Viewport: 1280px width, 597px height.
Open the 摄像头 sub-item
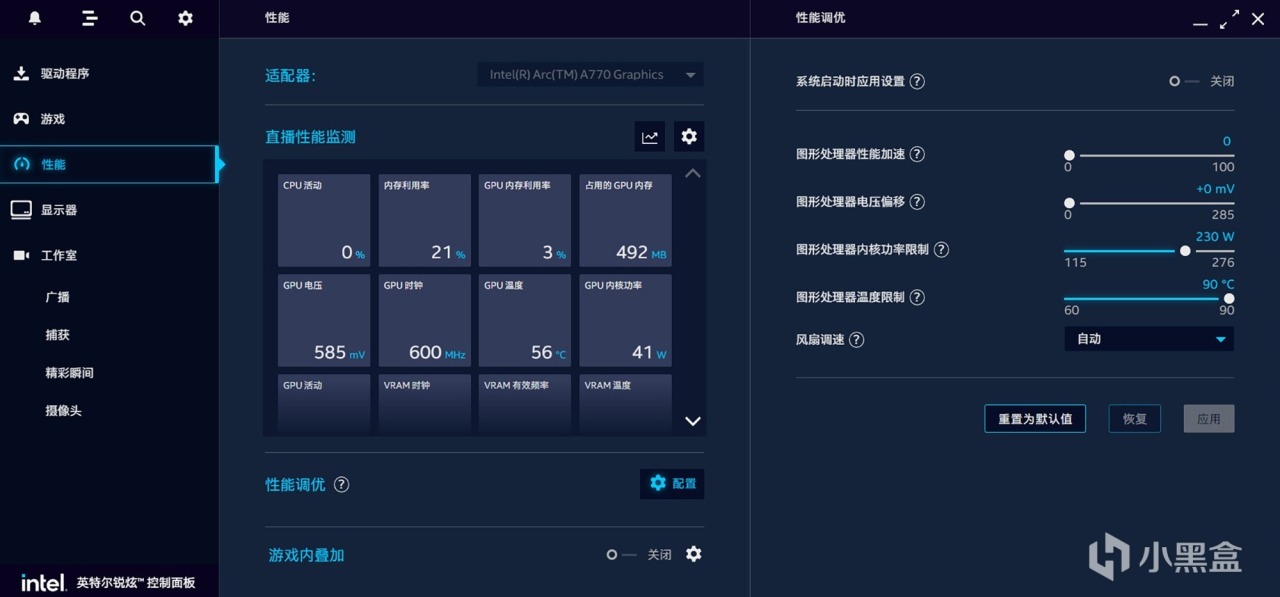(x=63, y=411)
